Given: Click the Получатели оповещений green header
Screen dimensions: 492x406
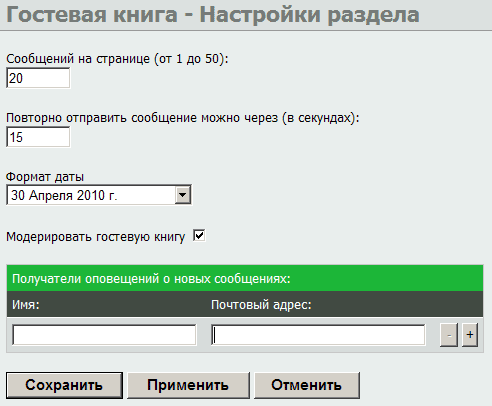Looking at the screenshot, I should click(245, 278).
